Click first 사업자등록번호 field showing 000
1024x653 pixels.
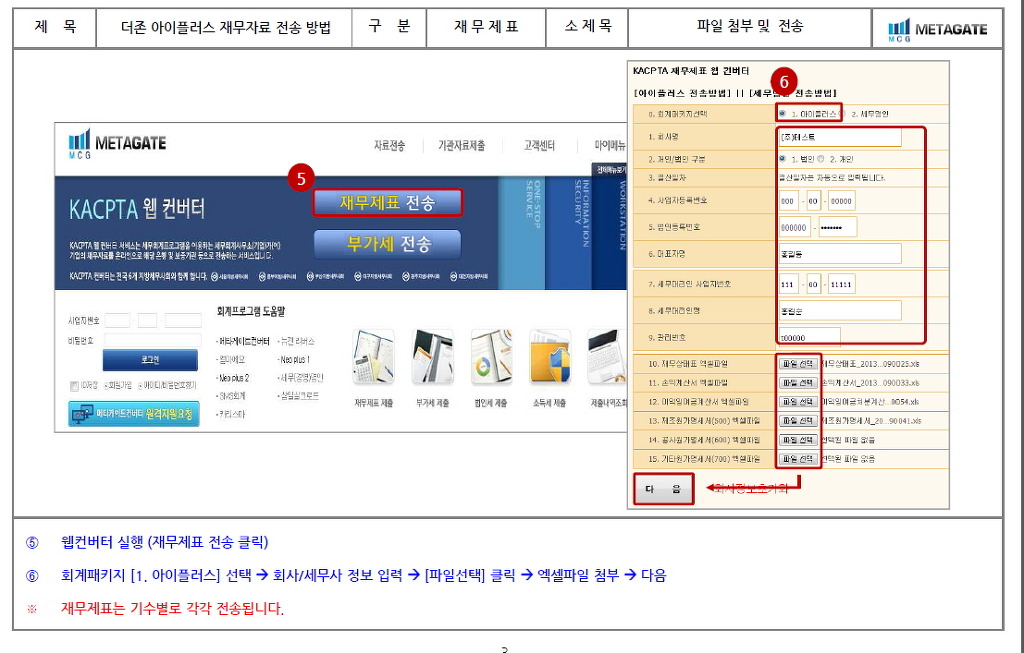pos(788,200)
